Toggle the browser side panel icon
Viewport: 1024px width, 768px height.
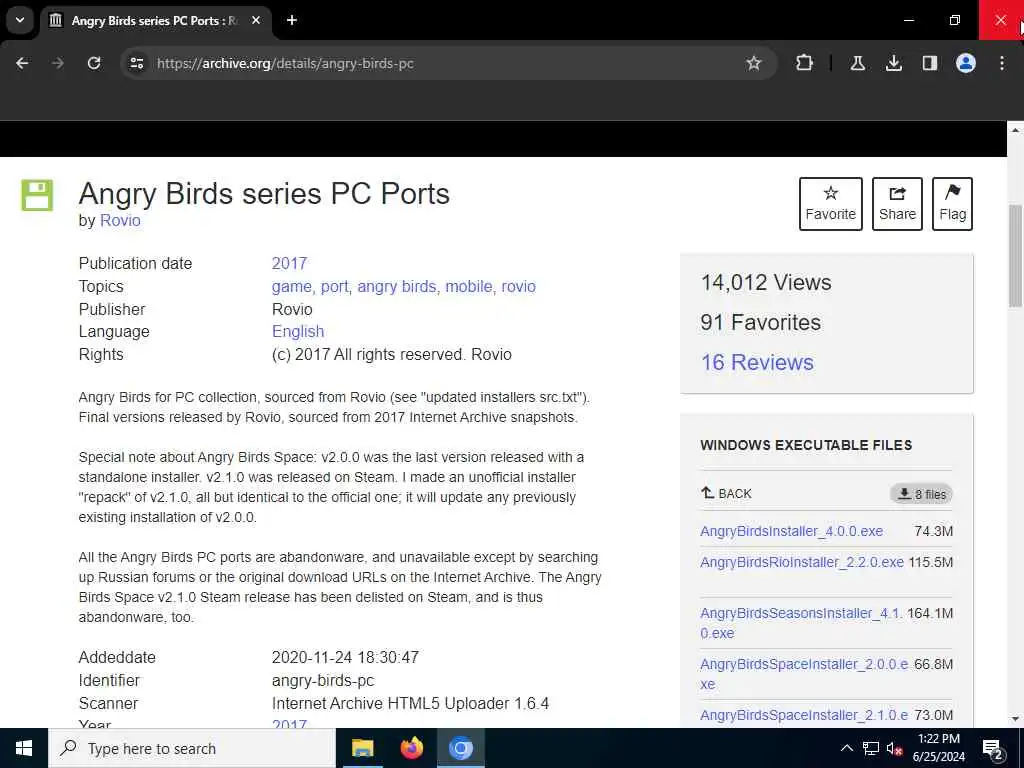[x=929, y=63]
